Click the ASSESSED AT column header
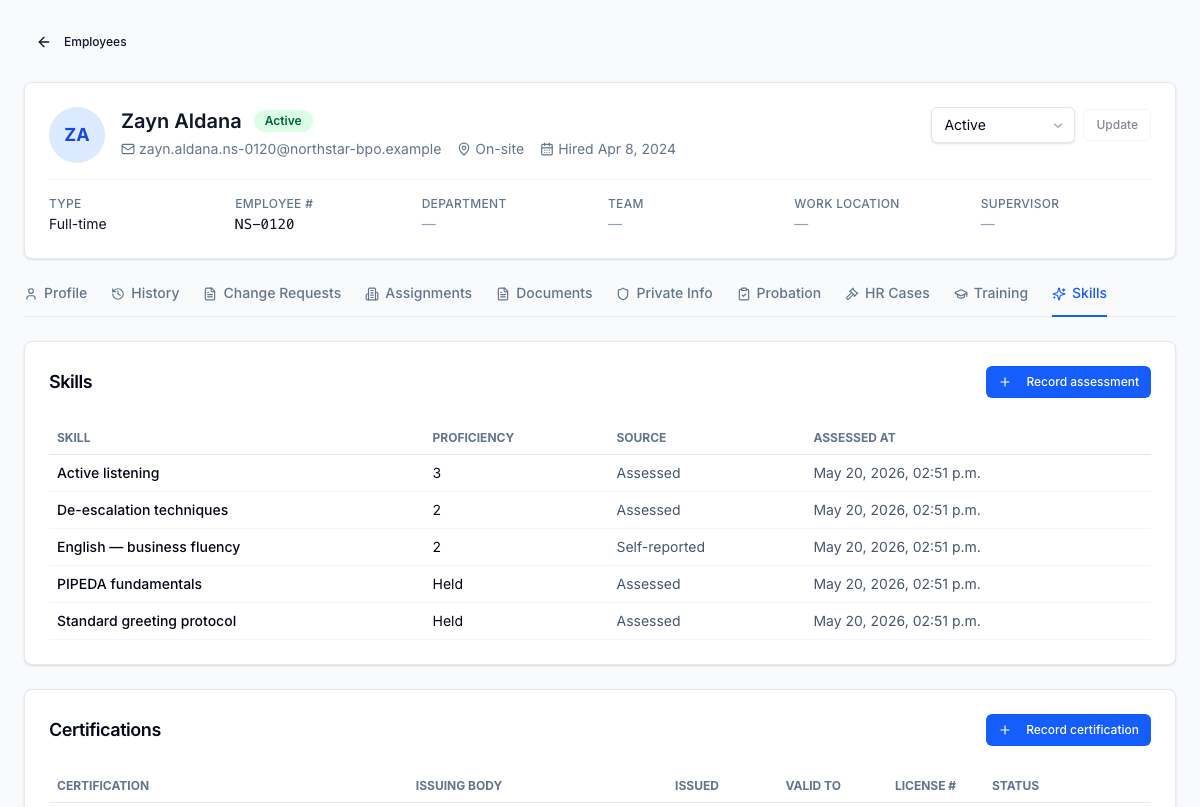Screen dimensions: 1200x807 point(855,438)
